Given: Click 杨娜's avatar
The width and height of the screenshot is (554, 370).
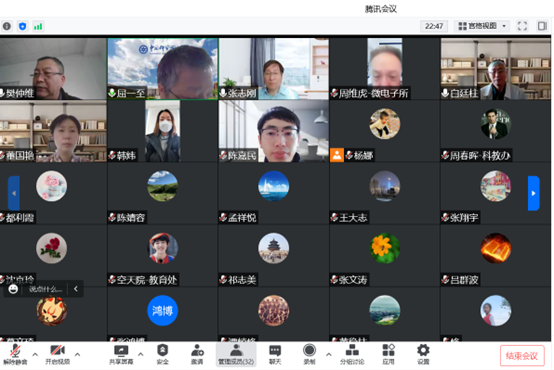Looking at the screenshot, I should click(384, 124).
